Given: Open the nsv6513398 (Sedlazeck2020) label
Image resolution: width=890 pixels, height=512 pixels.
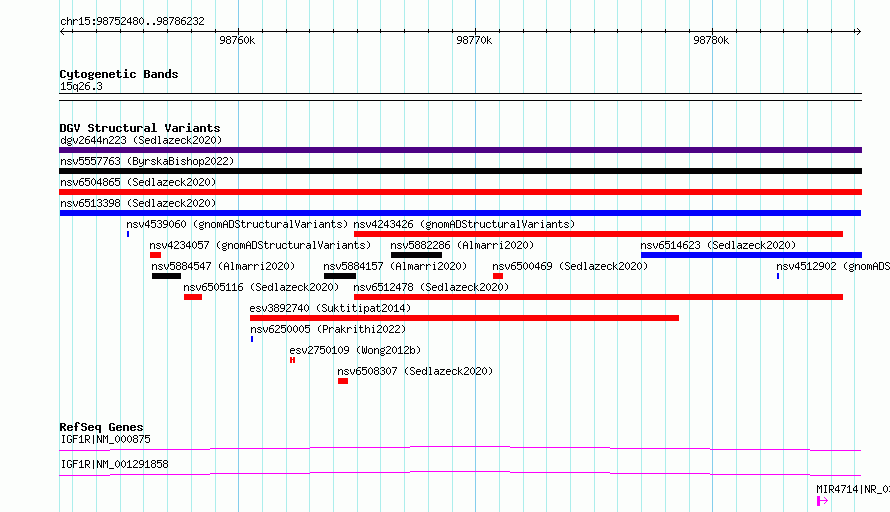Looking at the screenshot, I should (138, 203).
